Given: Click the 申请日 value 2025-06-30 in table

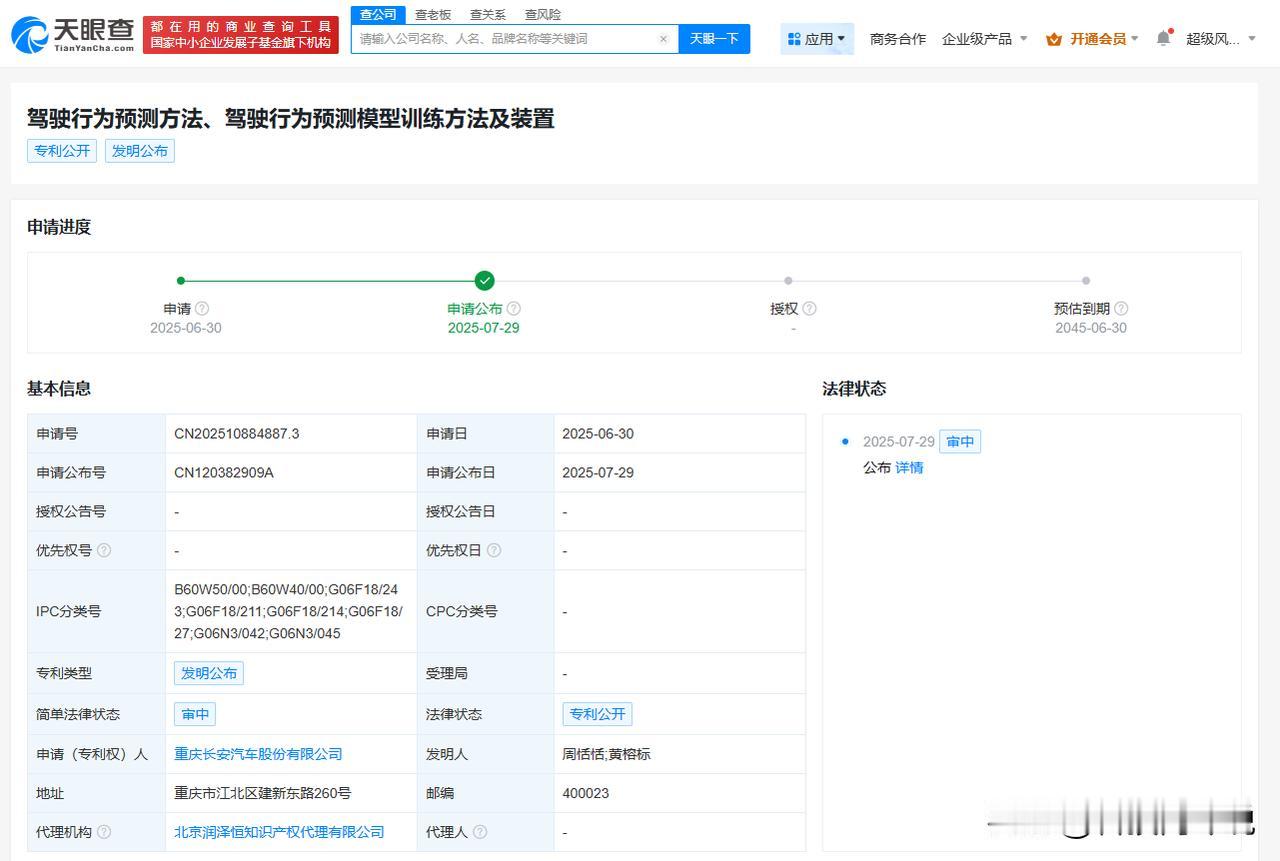Looking at the screenshot, I should [x=598, y=434].
